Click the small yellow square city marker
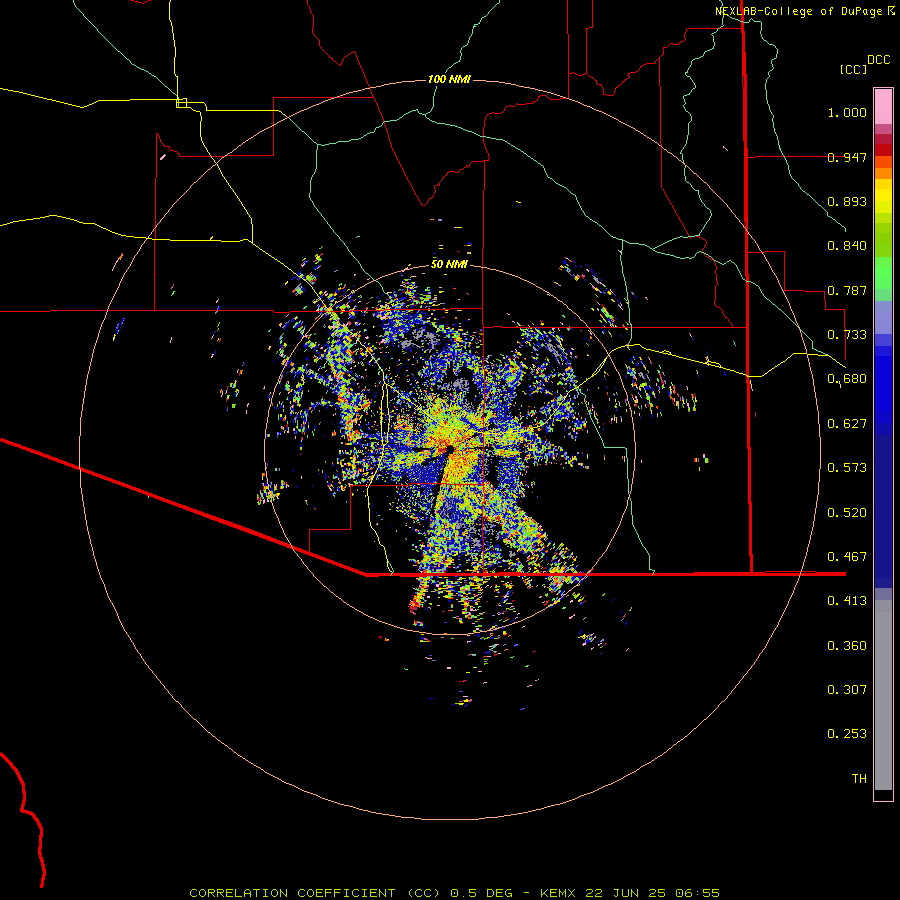 181,103
